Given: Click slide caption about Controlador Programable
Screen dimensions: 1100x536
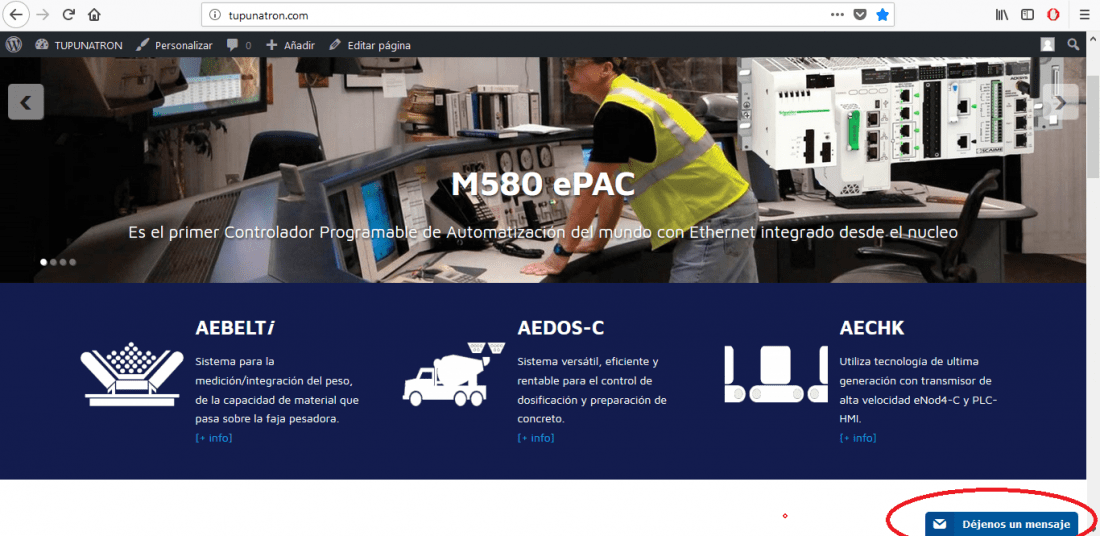Looking at the screenshot, I should pyautogui.click(x=542, y=232).
